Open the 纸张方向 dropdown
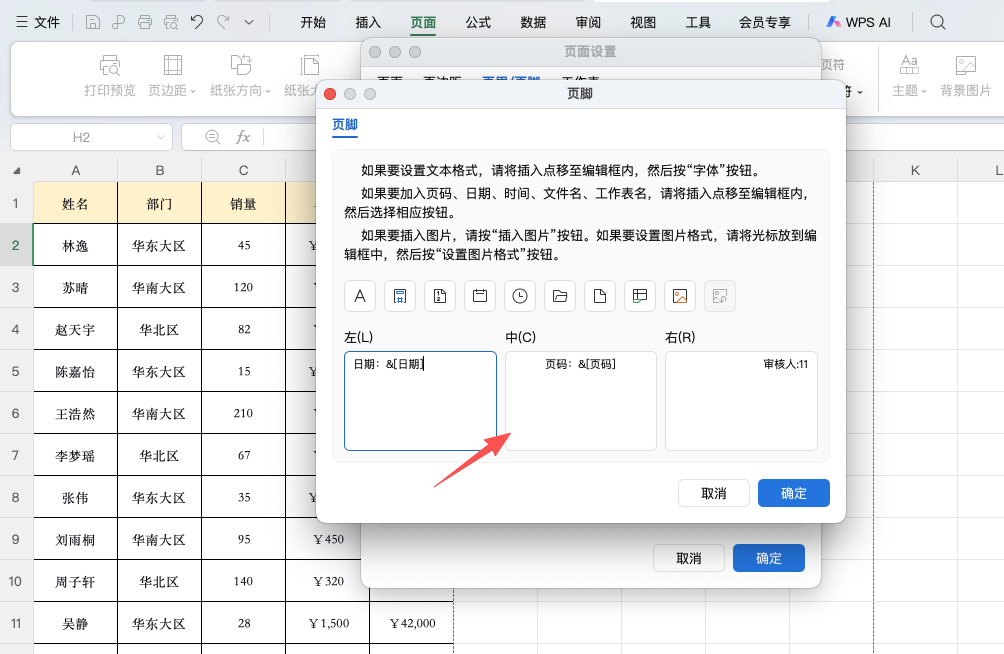Viewport: 1004px width, 654px height. coord(241,76)
